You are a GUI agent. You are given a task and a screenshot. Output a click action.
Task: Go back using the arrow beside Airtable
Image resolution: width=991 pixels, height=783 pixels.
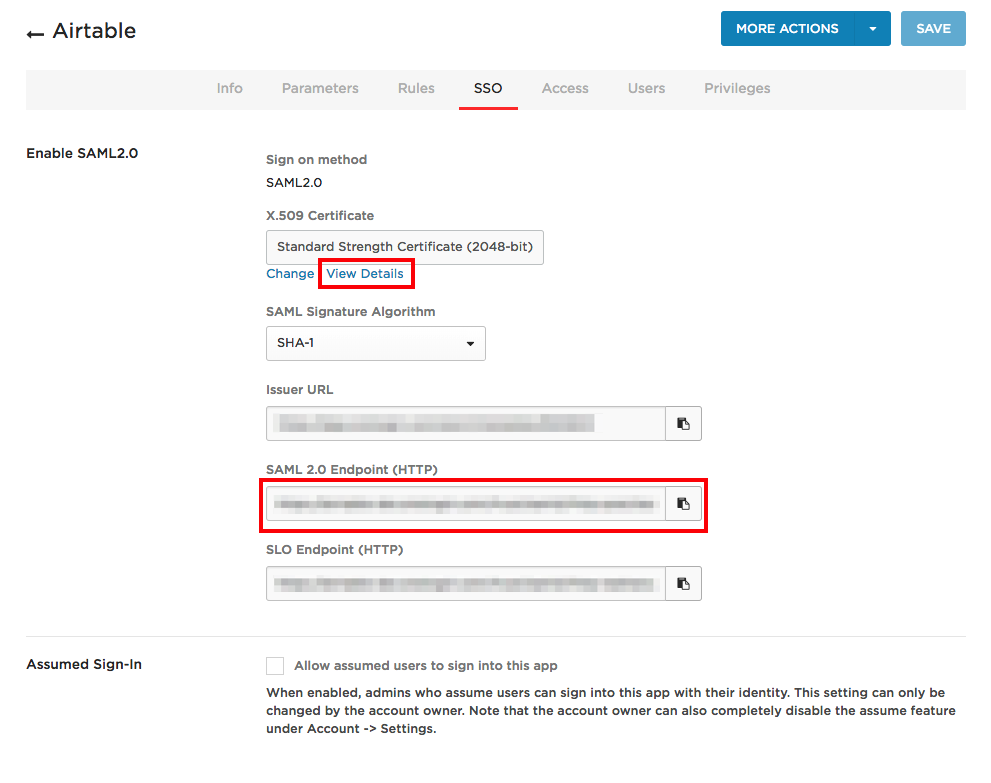point(35,33)
